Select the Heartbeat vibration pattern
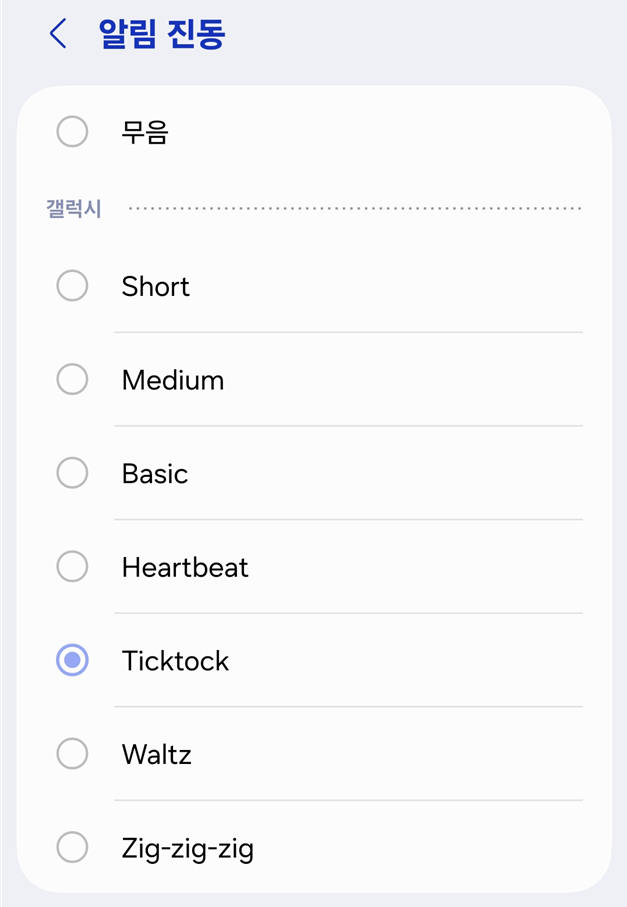The width and height of the screenshot is (627, 907). pos(71,566)
